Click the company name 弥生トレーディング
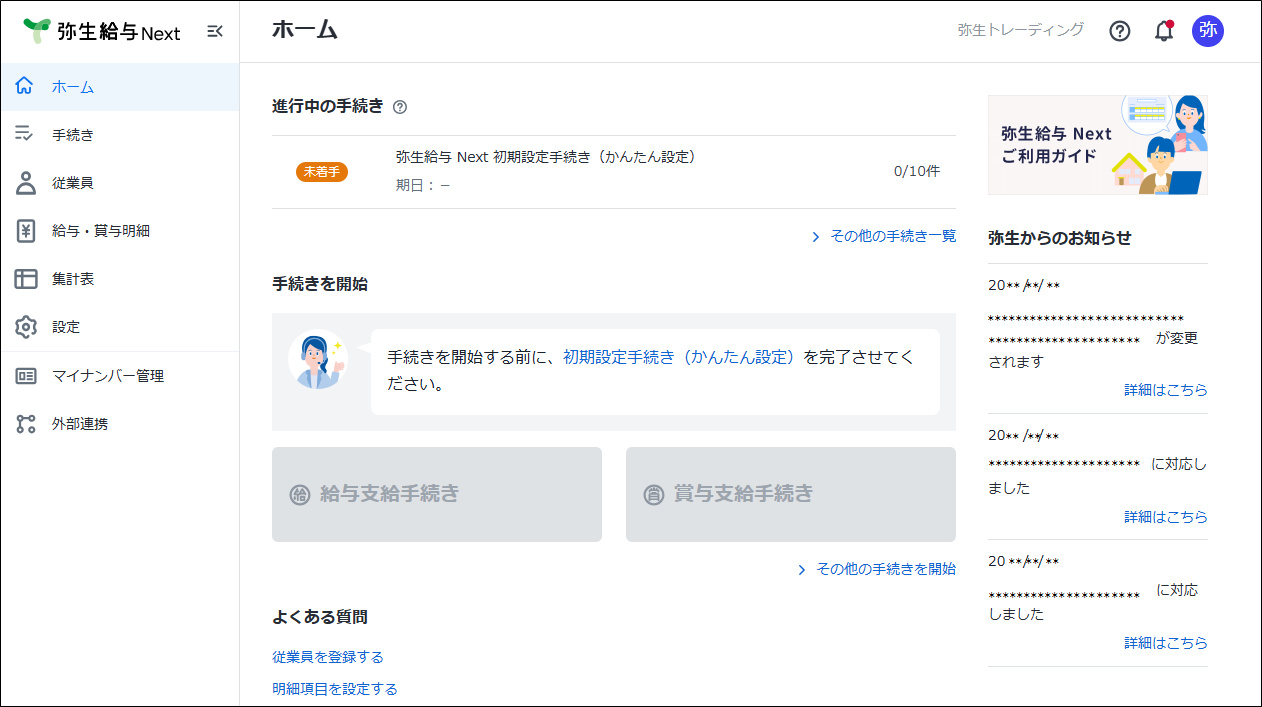 click(x=1020, y=30)
